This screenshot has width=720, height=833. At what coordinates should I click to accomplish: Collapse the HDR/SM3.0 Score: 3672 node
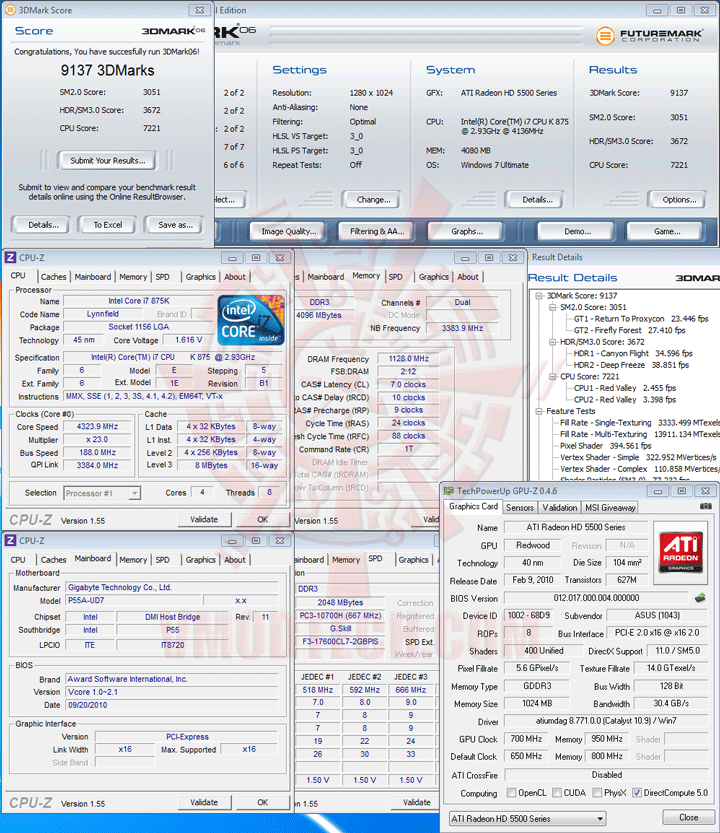pyautogui.click(x=552, y=342)
